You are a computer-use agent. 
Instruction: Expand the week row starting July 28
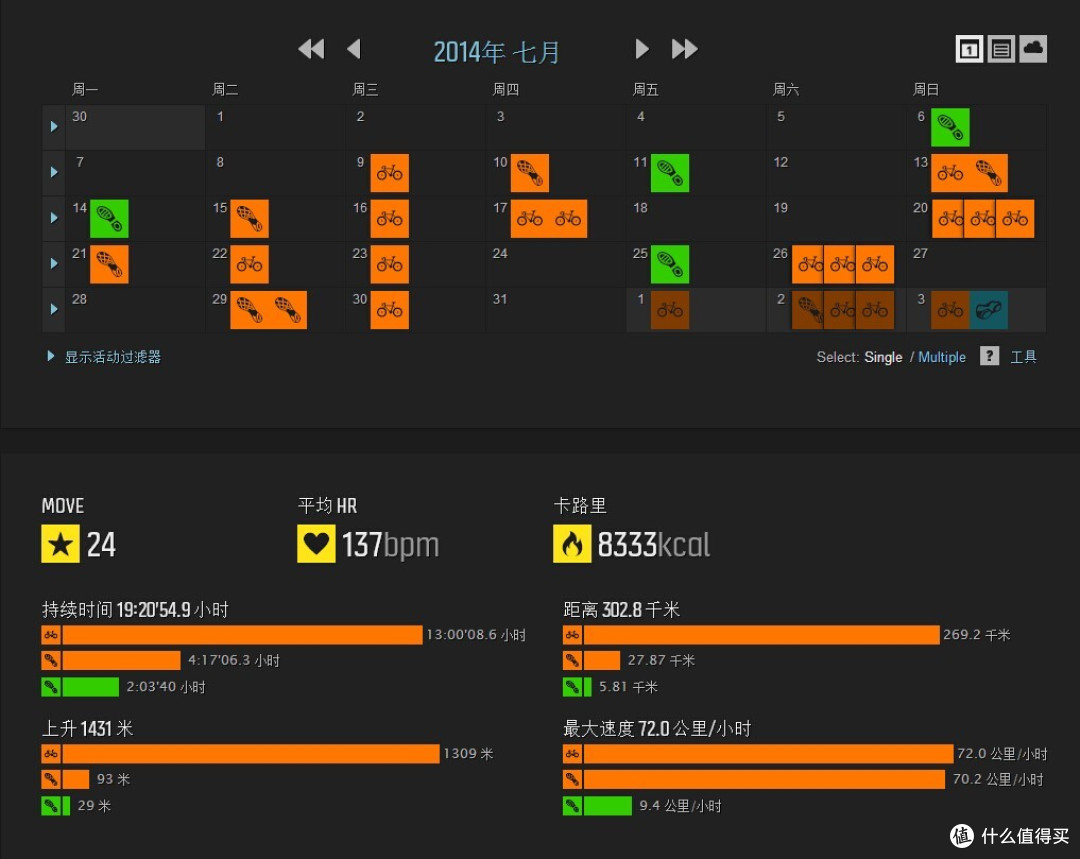(54, 309)
